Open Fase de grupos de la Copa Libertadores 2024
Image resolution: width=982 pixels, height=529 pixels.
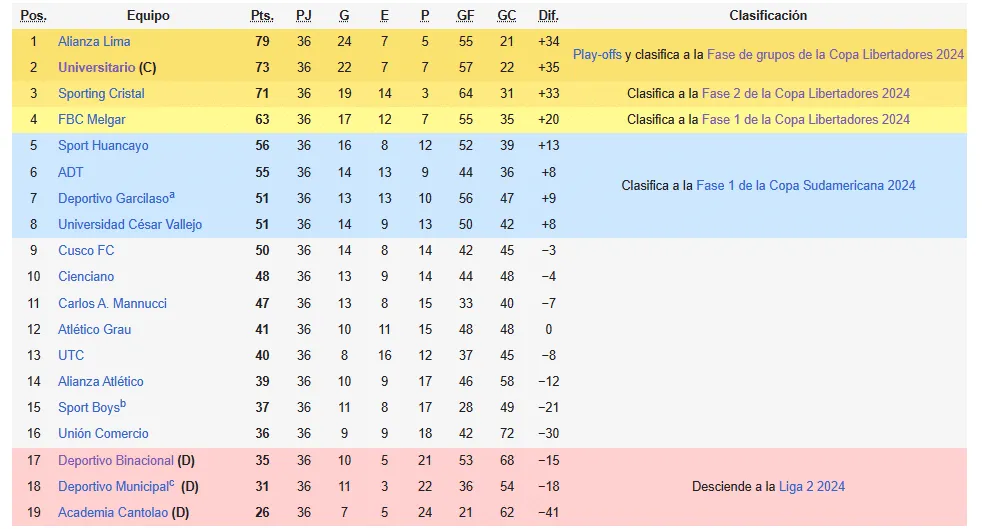(835, 54)
